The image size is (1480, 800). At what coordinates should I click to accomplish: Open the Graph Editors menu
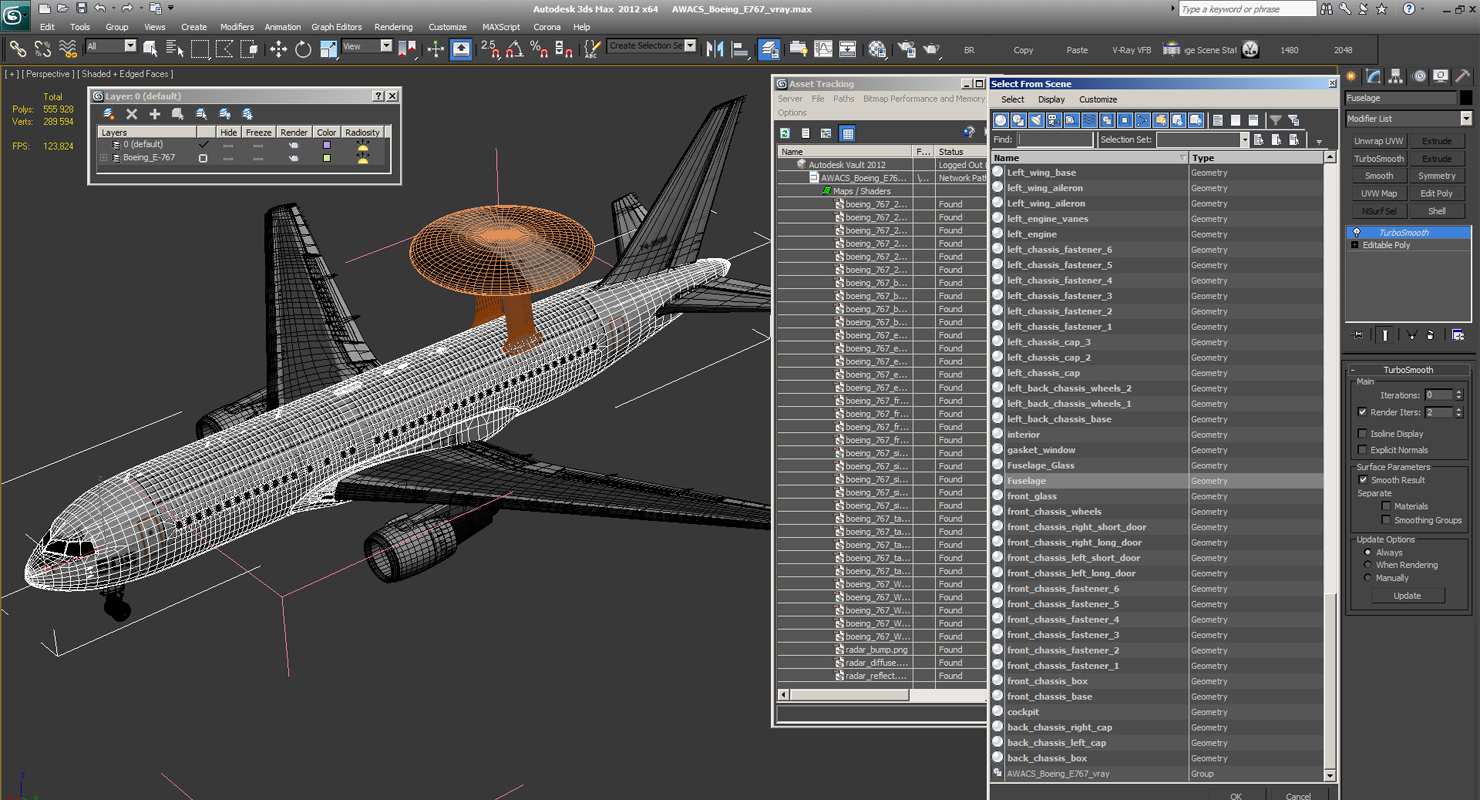pyautogui.click(x=337, y=27)
